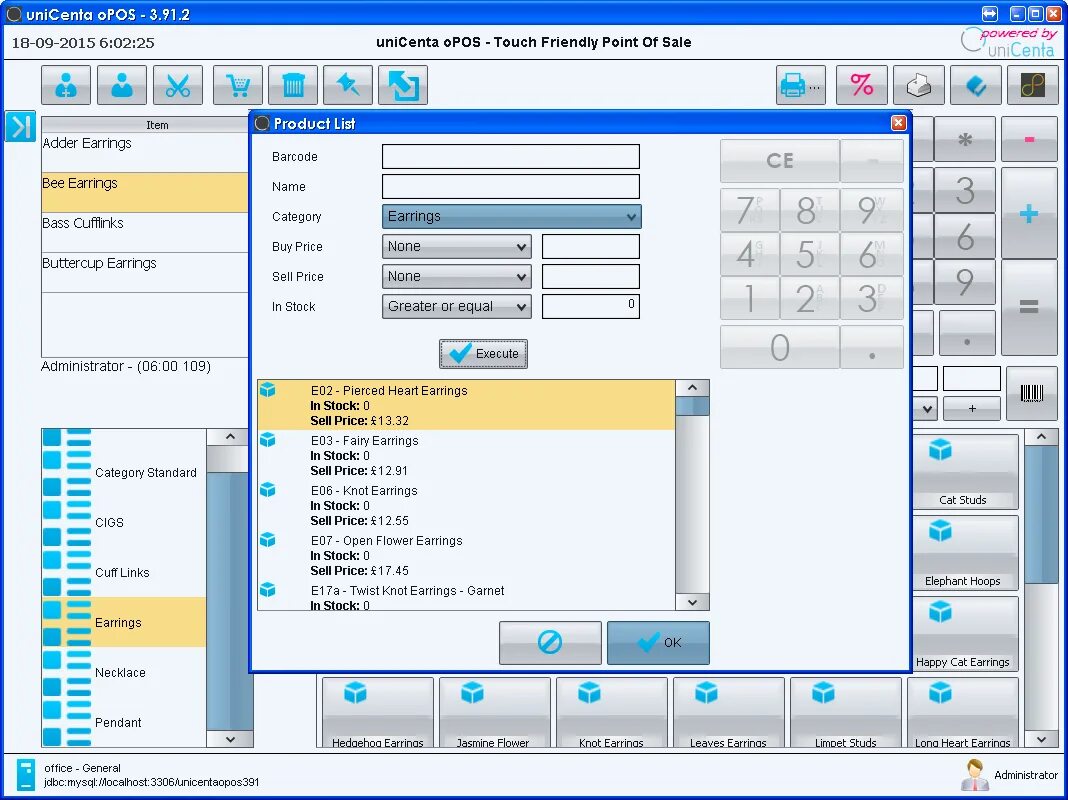This screenshot has width=1068, height=800.
Task: Click the 7 key on dialog keypad
Action: [x=750, y=210]
